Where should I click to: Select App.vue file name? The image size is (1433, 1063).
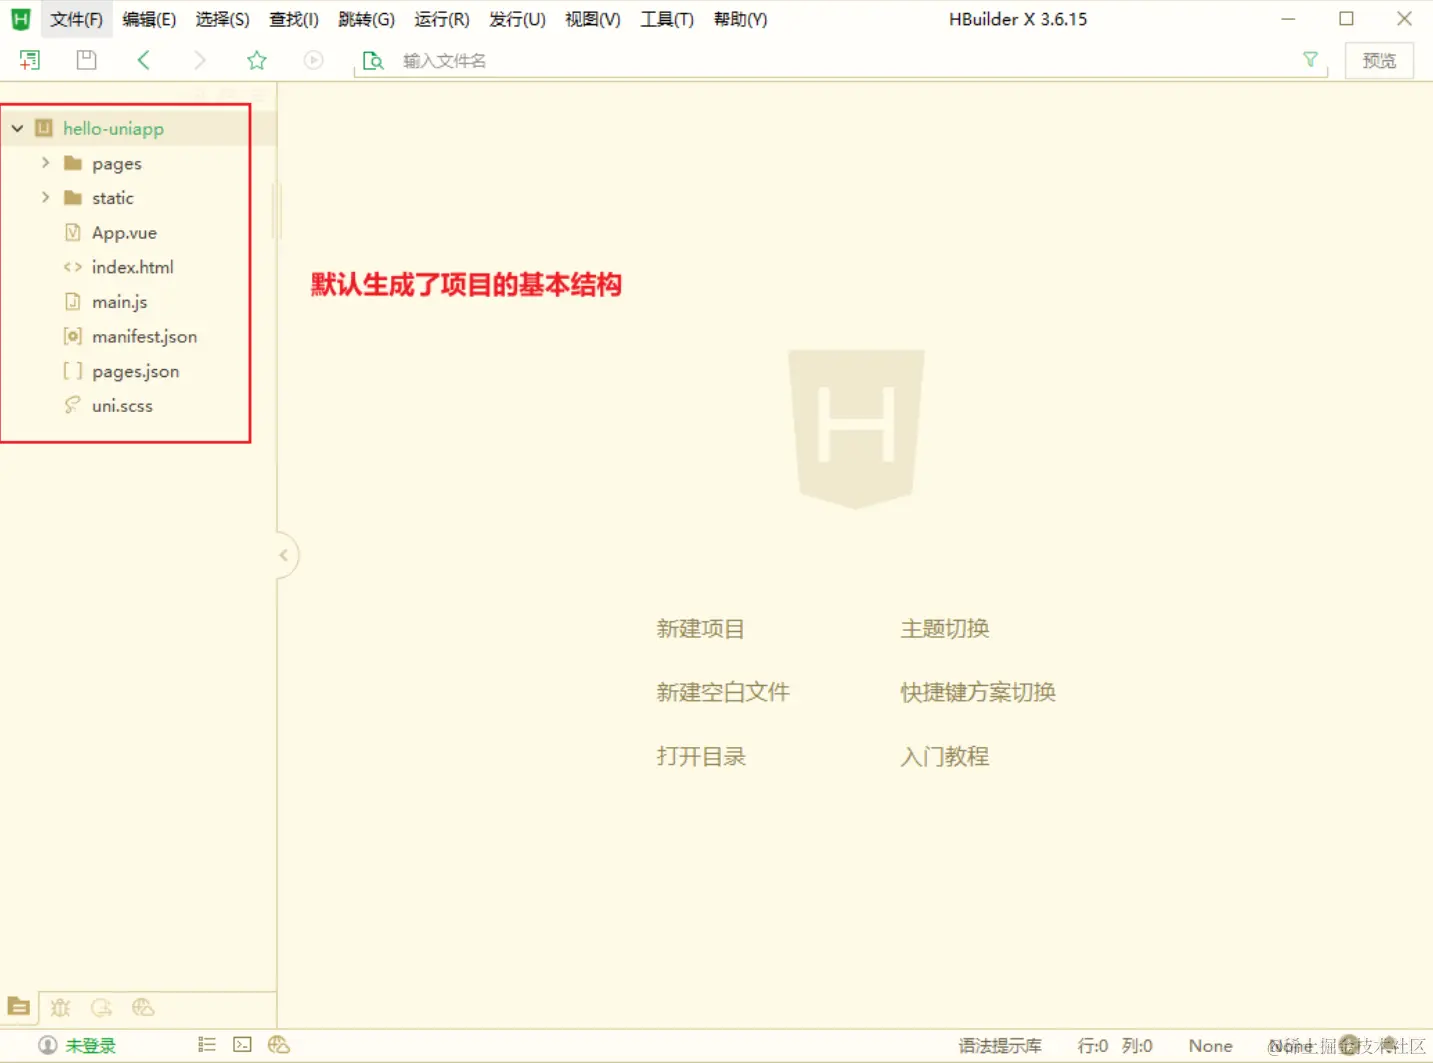coord(124,232)
